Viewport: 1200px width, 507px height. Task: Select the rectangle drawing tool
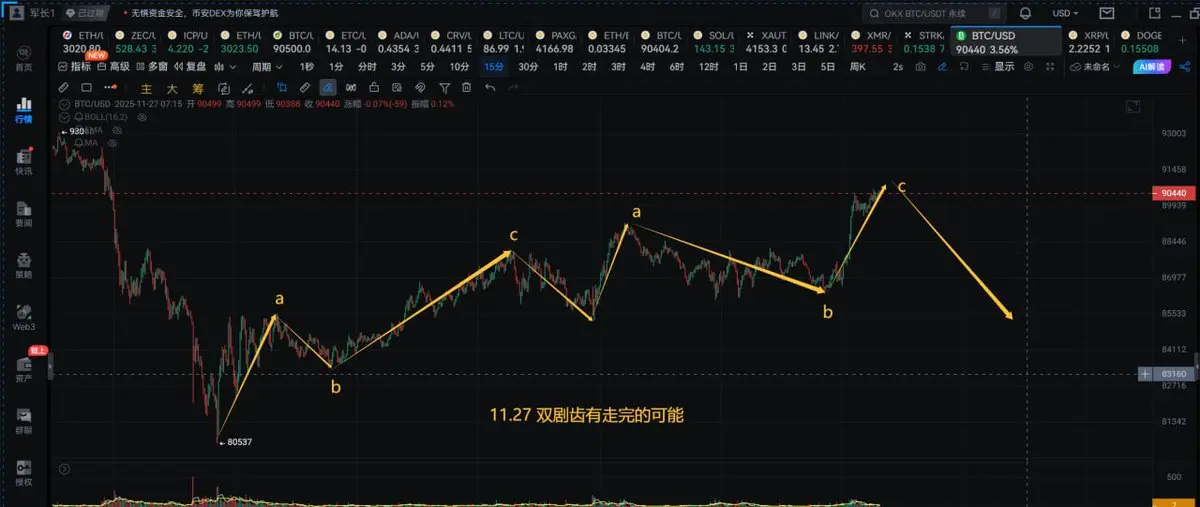click(x=87, y=87)
